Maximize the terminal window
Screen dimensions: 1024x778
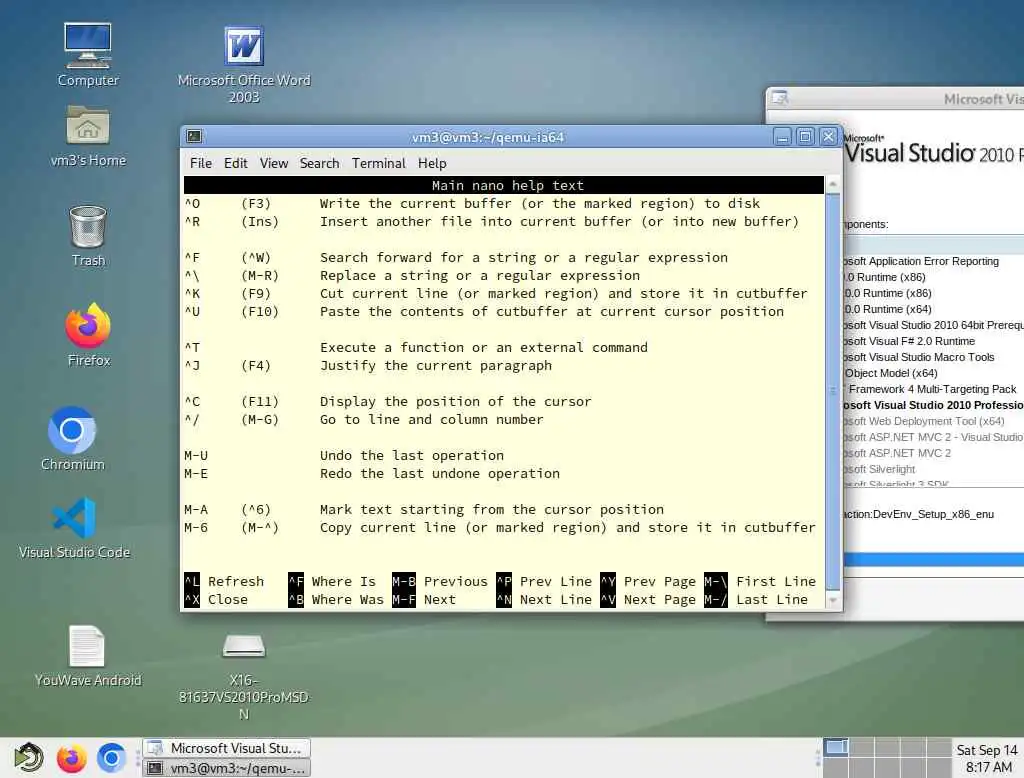[x=805, y=137]
